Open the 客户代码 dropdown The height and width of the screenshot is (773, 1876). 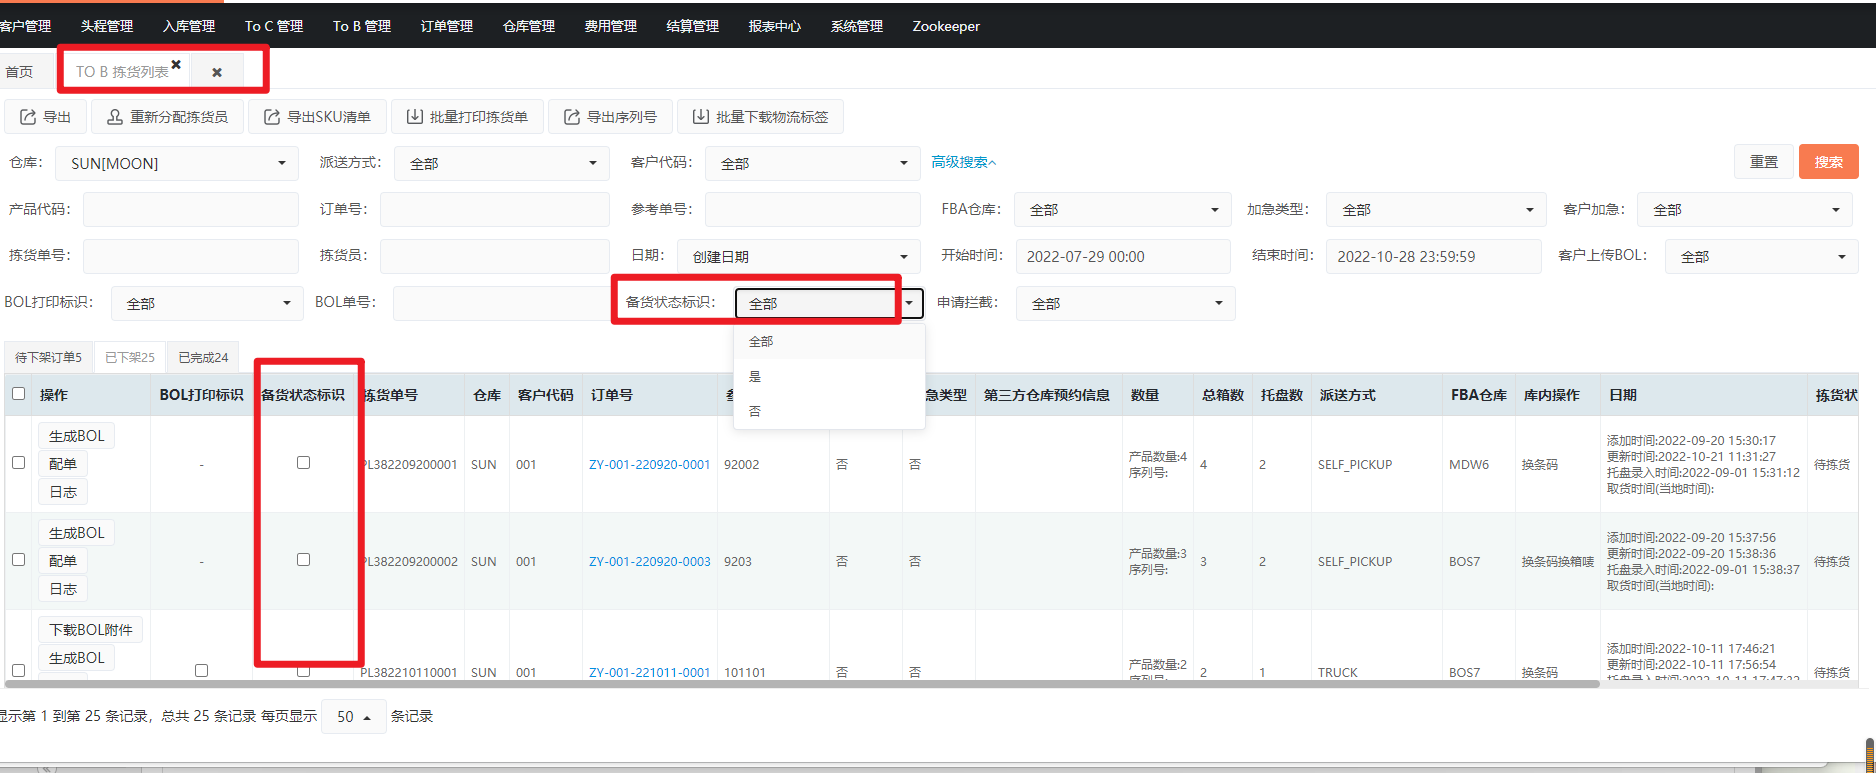(x=813, y=163)
